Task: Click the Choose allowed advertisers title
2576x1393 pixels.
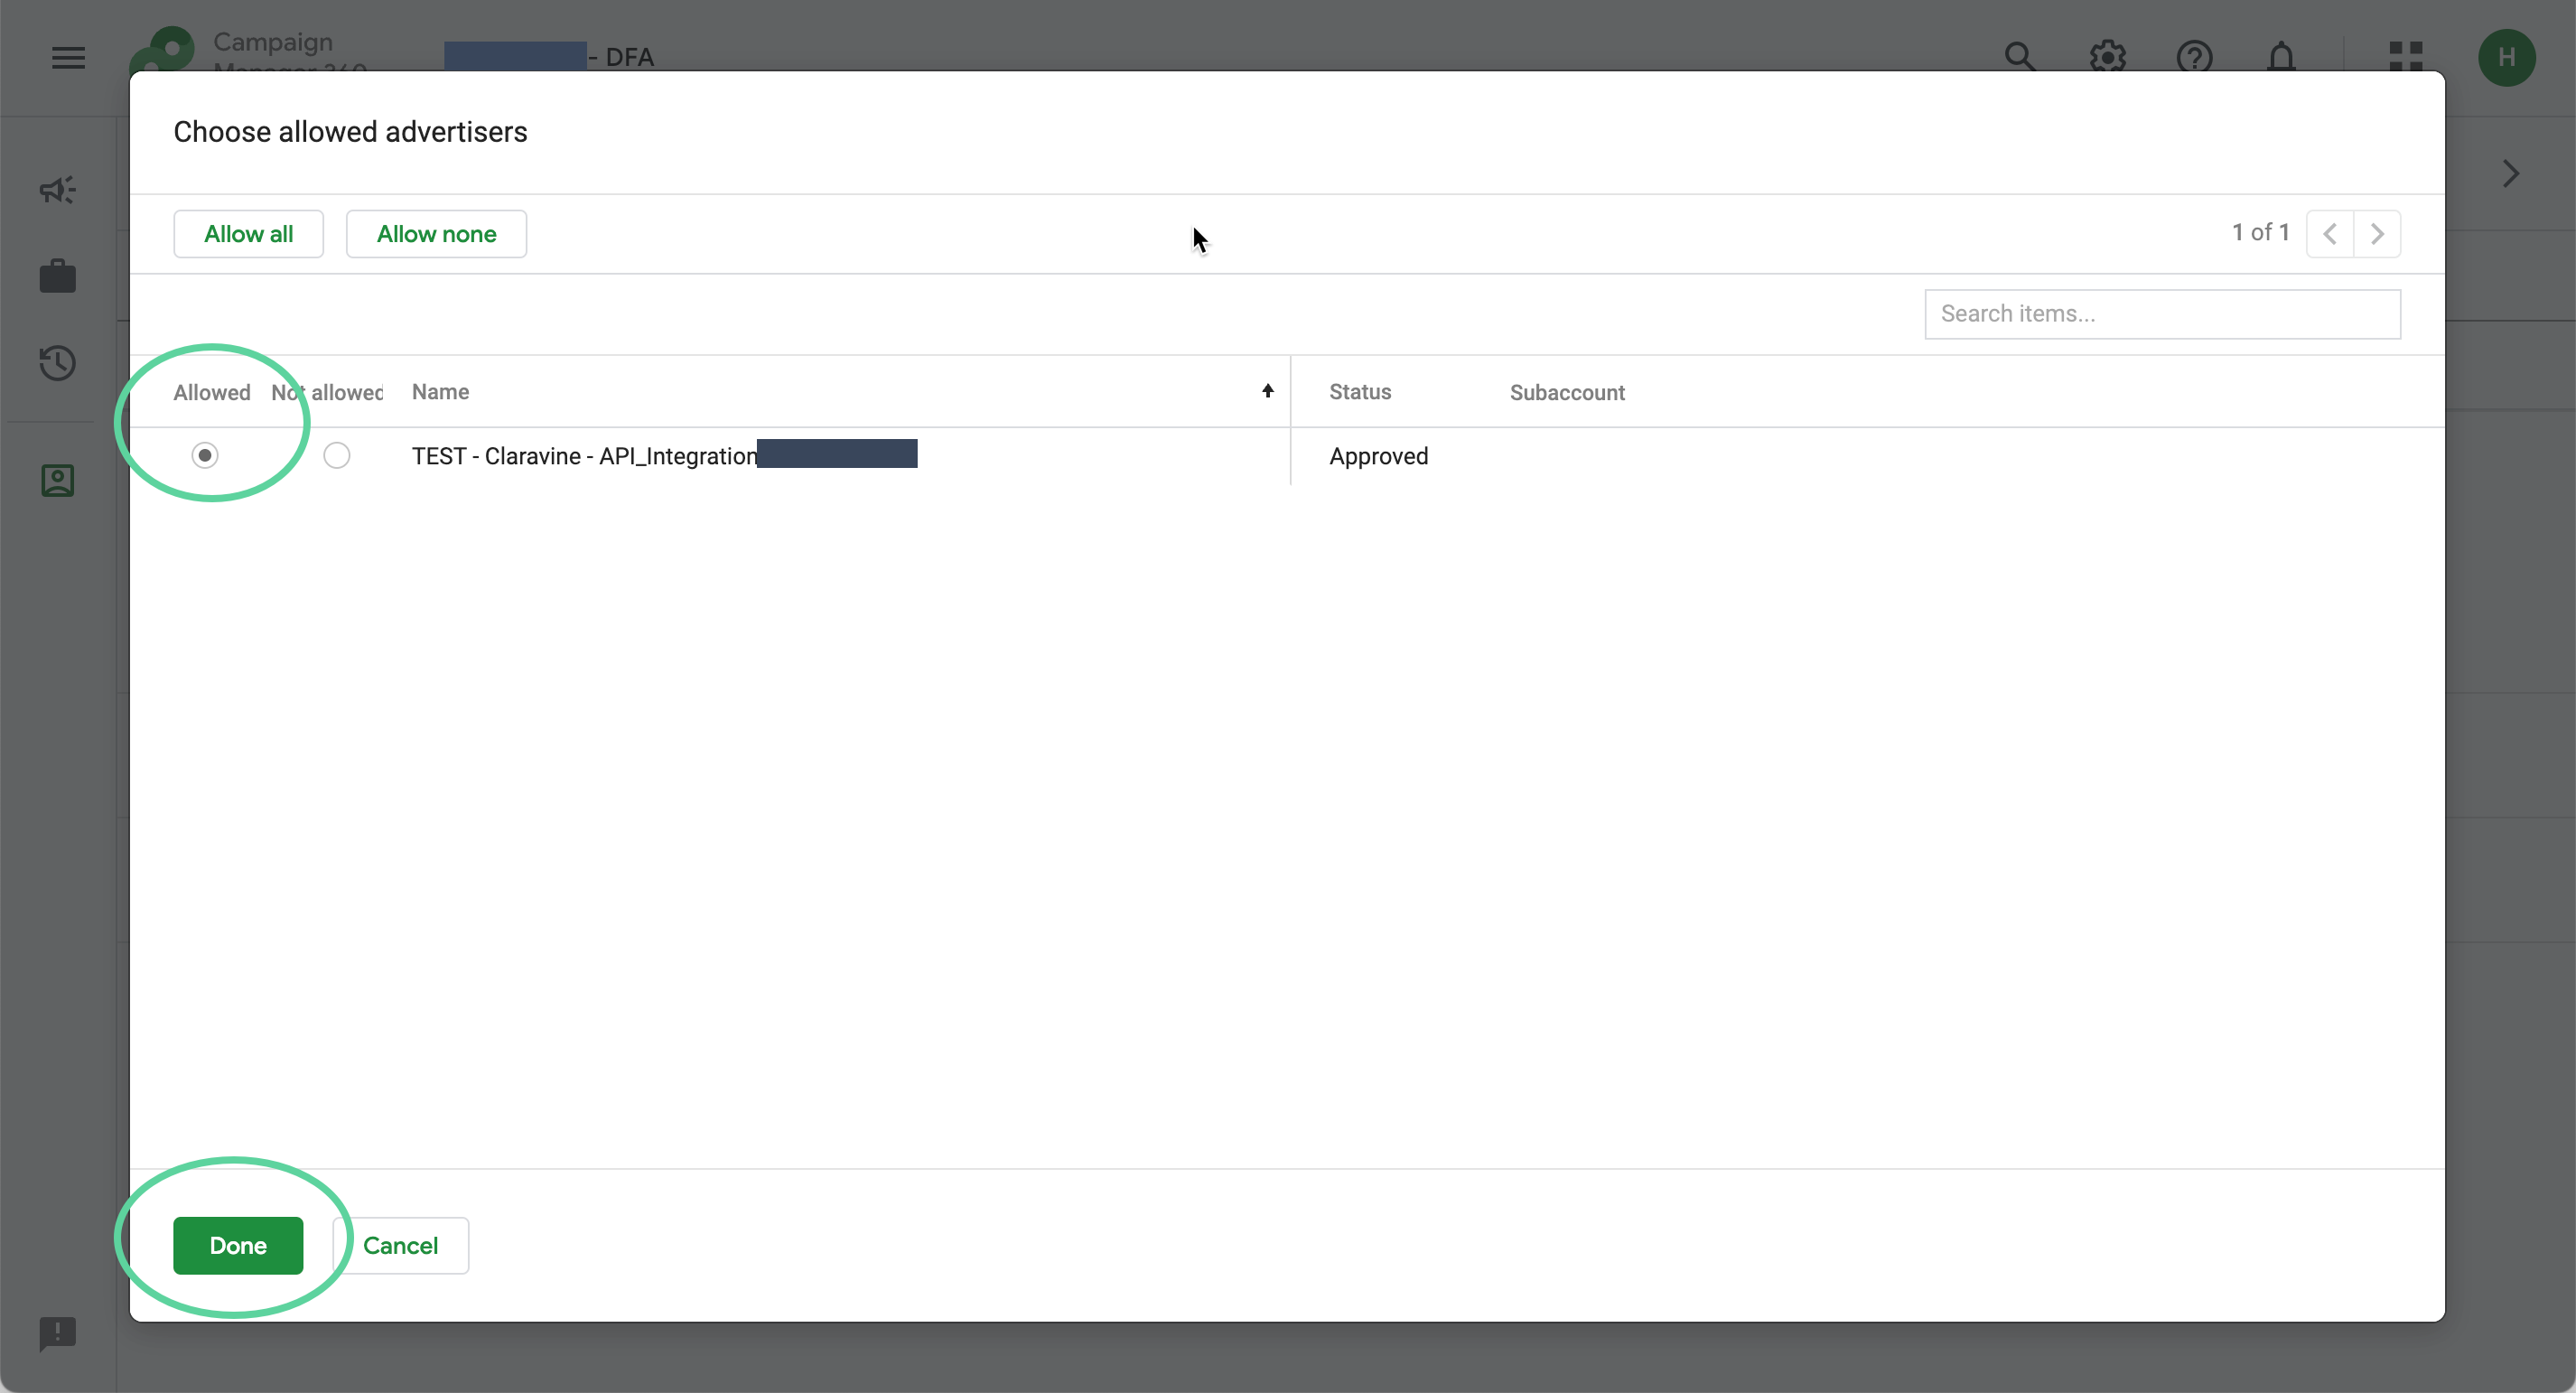Action: [350, 132]
